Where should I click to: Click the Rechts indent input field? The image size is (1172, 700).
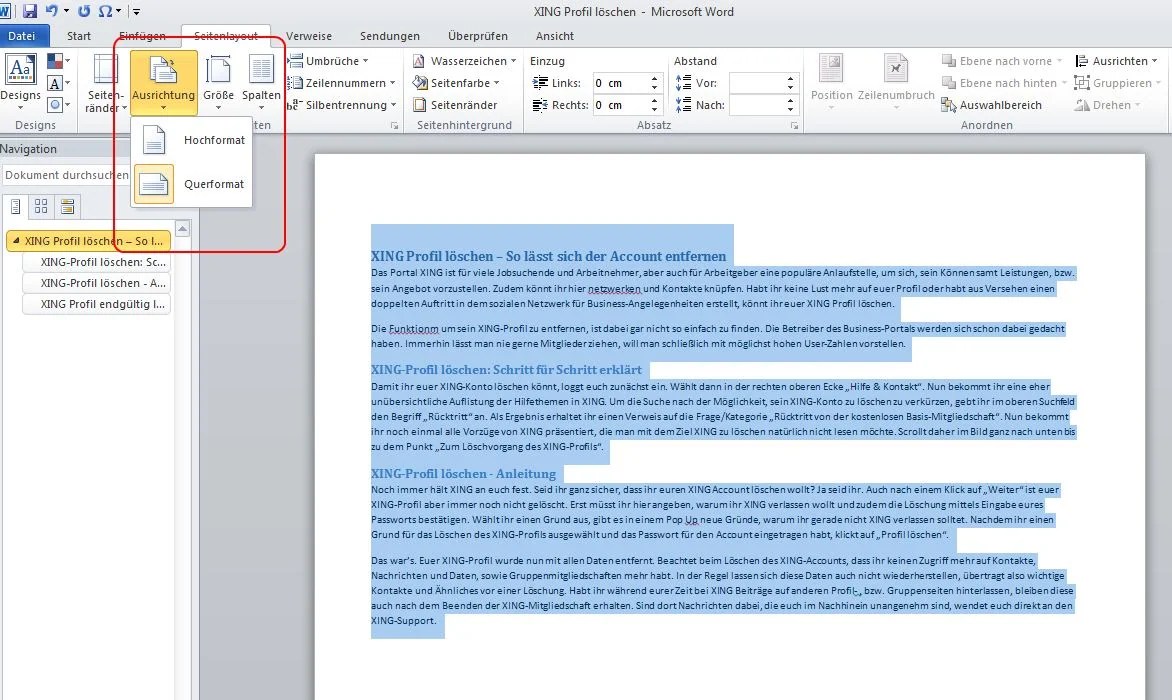click(x=620, y=105)
